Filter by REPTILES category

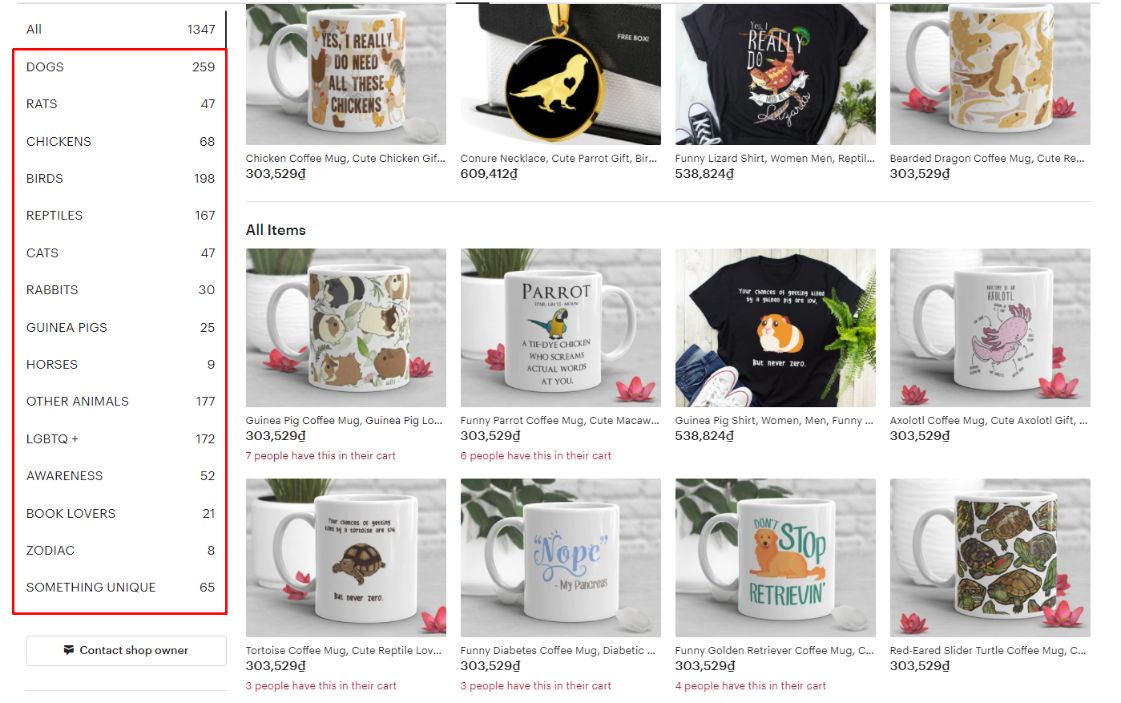pyautogui.click(x=120, y=215)
